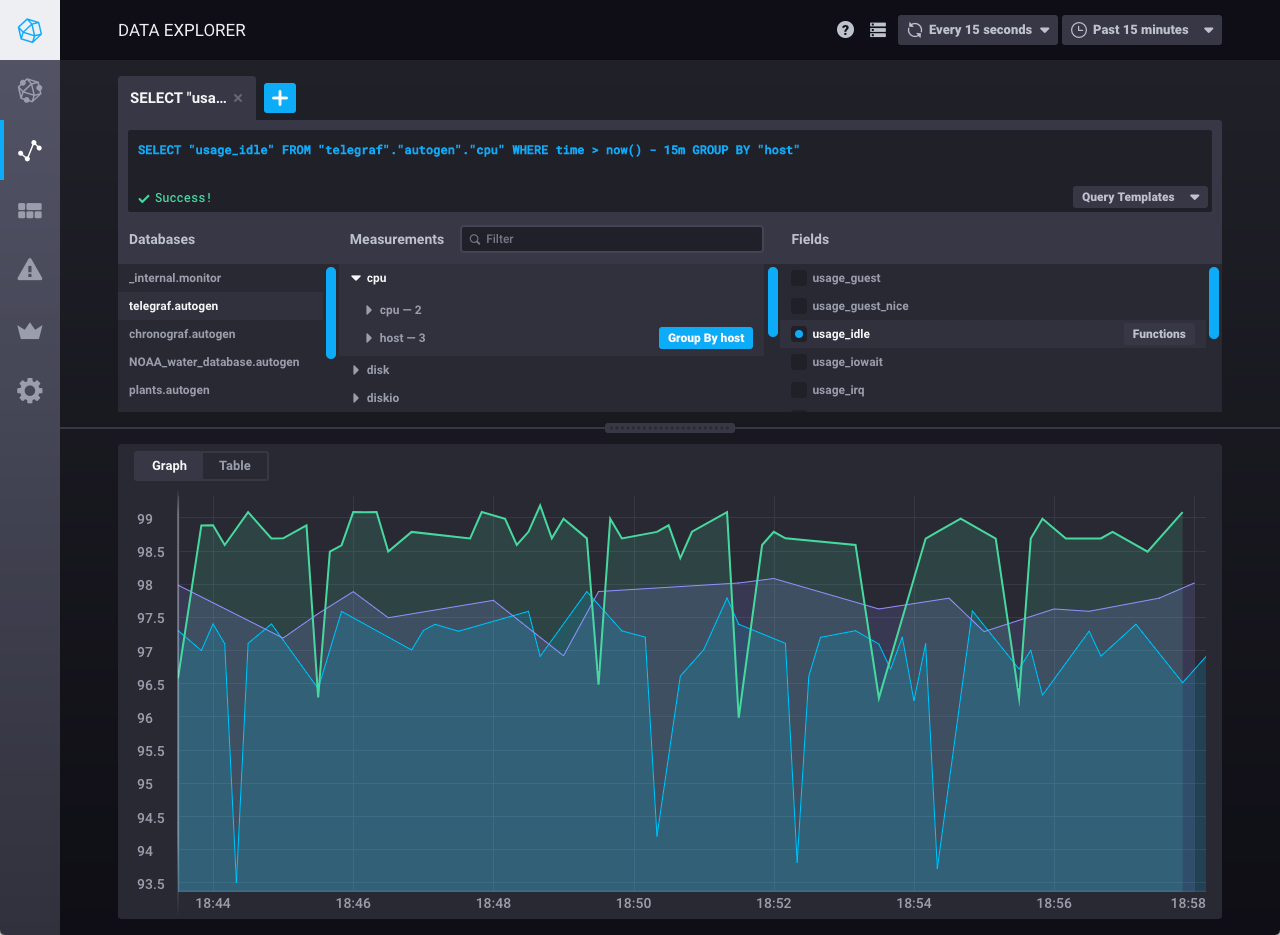
Task: Select the SELECT usa query tab
Action: (180, 97)
